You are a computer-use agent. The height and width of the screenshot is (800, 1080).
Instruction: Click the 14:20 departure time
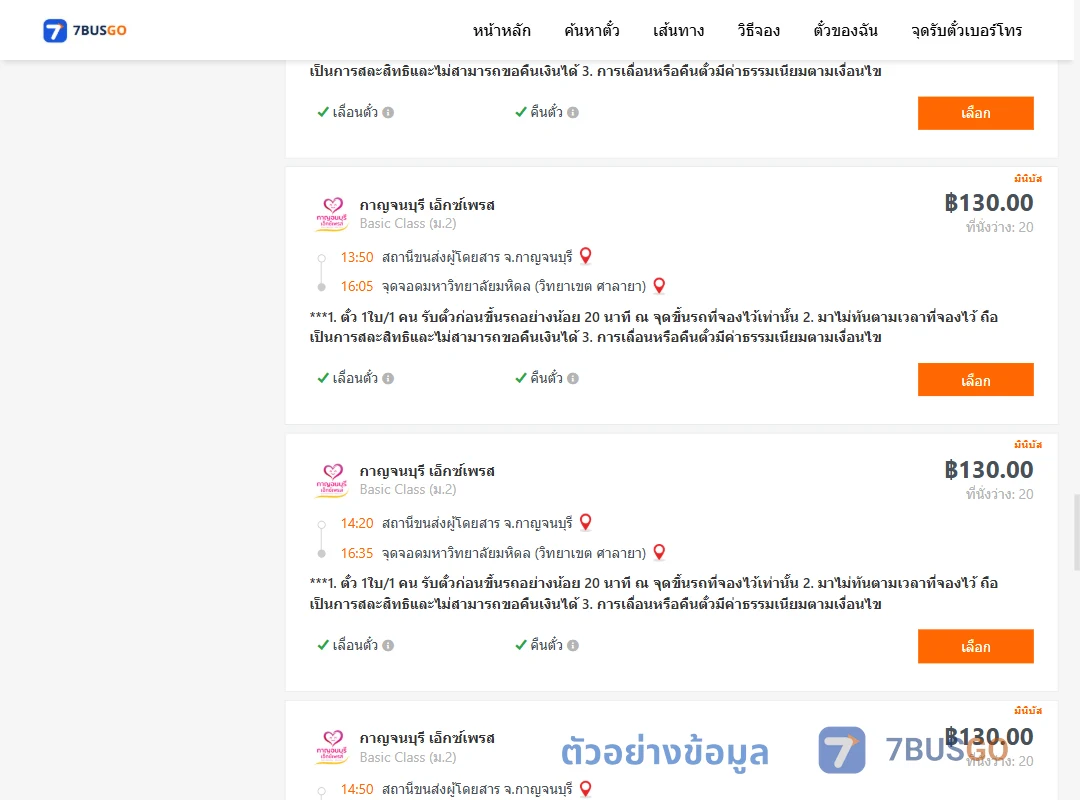coord(357,523)
